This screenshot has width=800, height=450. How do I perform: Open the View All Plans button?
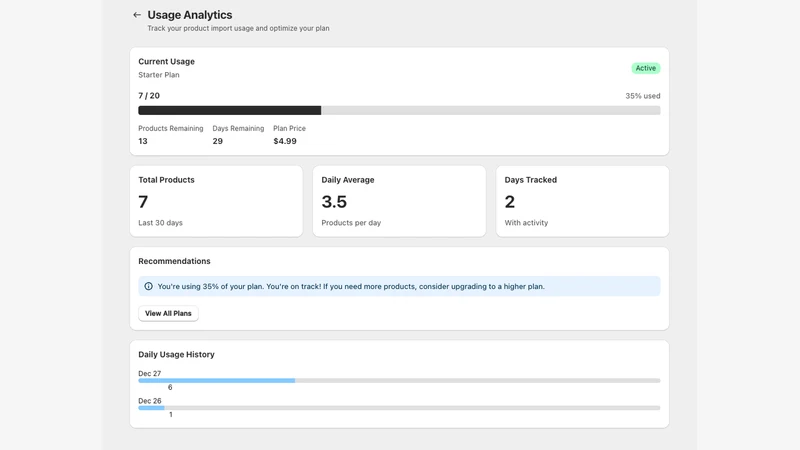tap(168, 313)
